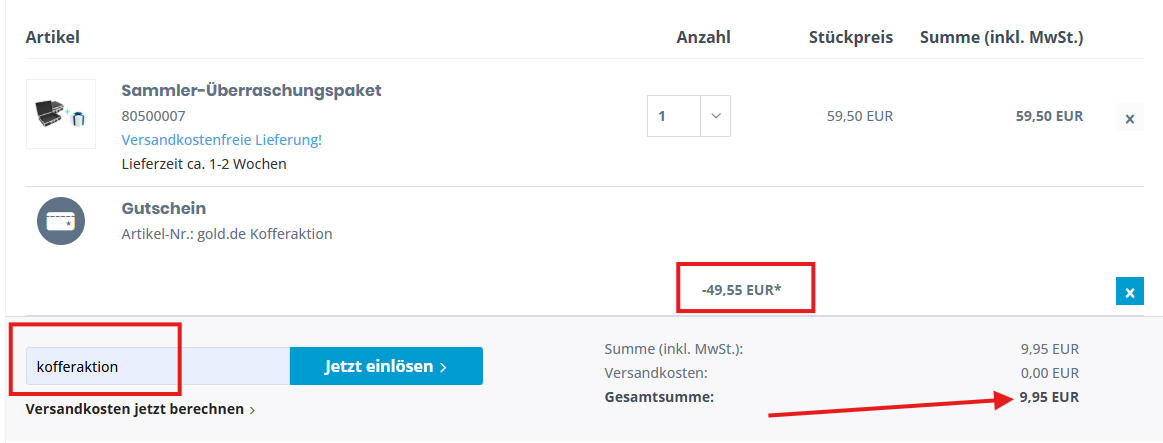Screen dimensions: 1163x443
Task: Click the Summe (inkl. MwSt.) column header
Action: [x=1001, y=37]
